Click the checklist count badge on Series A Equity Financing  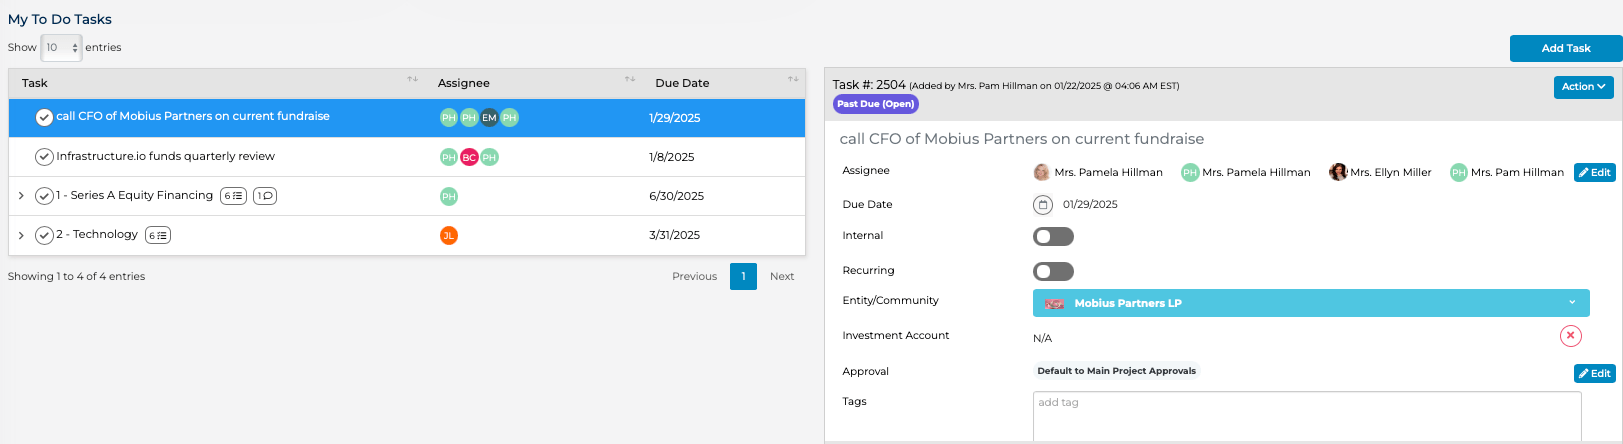pyautogui.click(x=233, y=196)
